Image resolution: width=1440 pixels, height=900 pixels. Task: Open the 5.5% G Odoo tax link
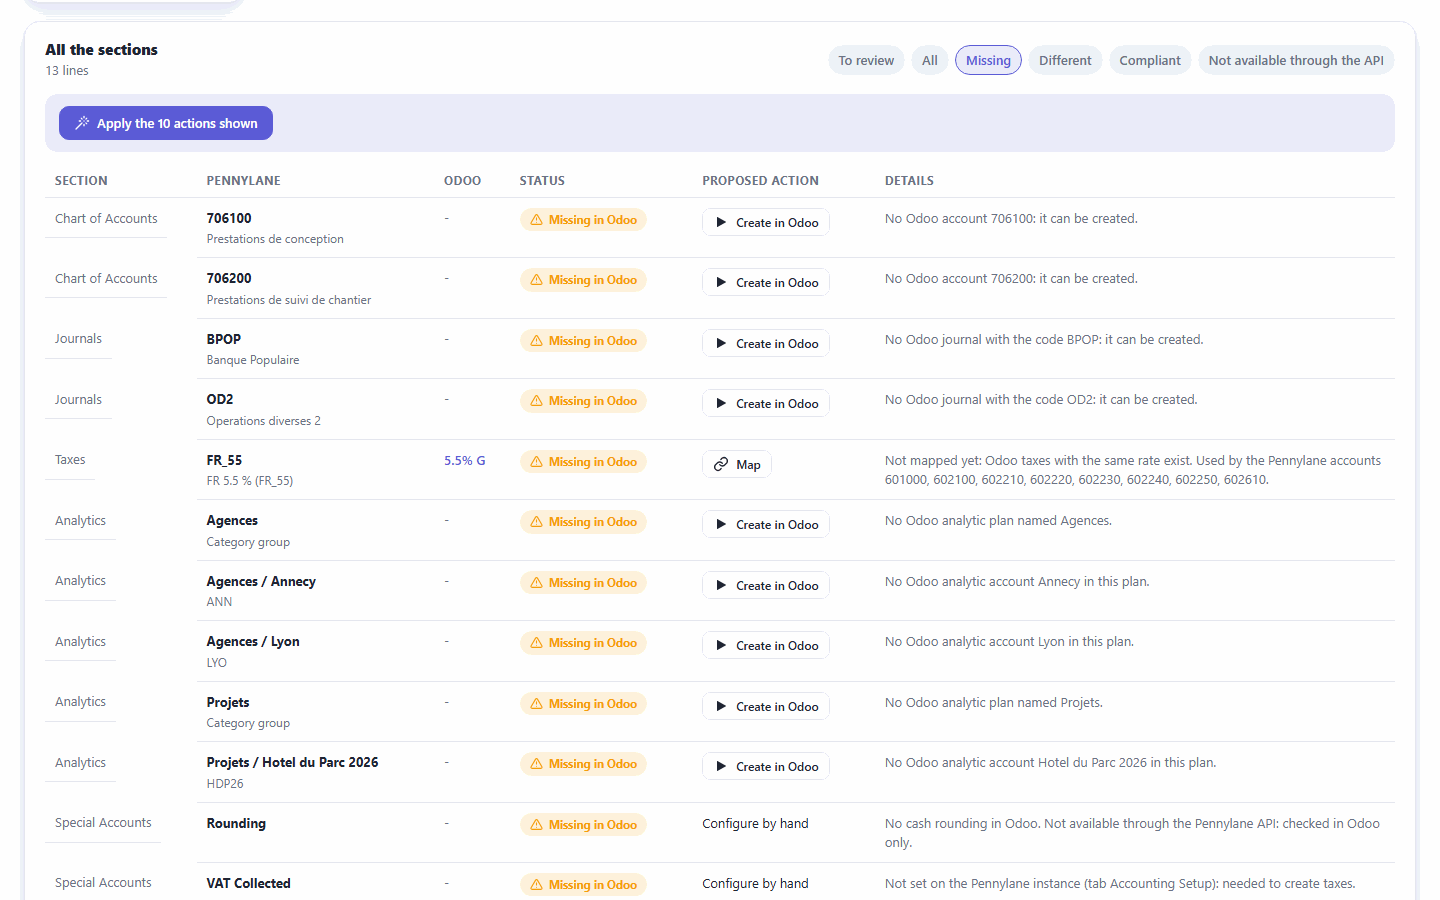[x=465, y=461]
